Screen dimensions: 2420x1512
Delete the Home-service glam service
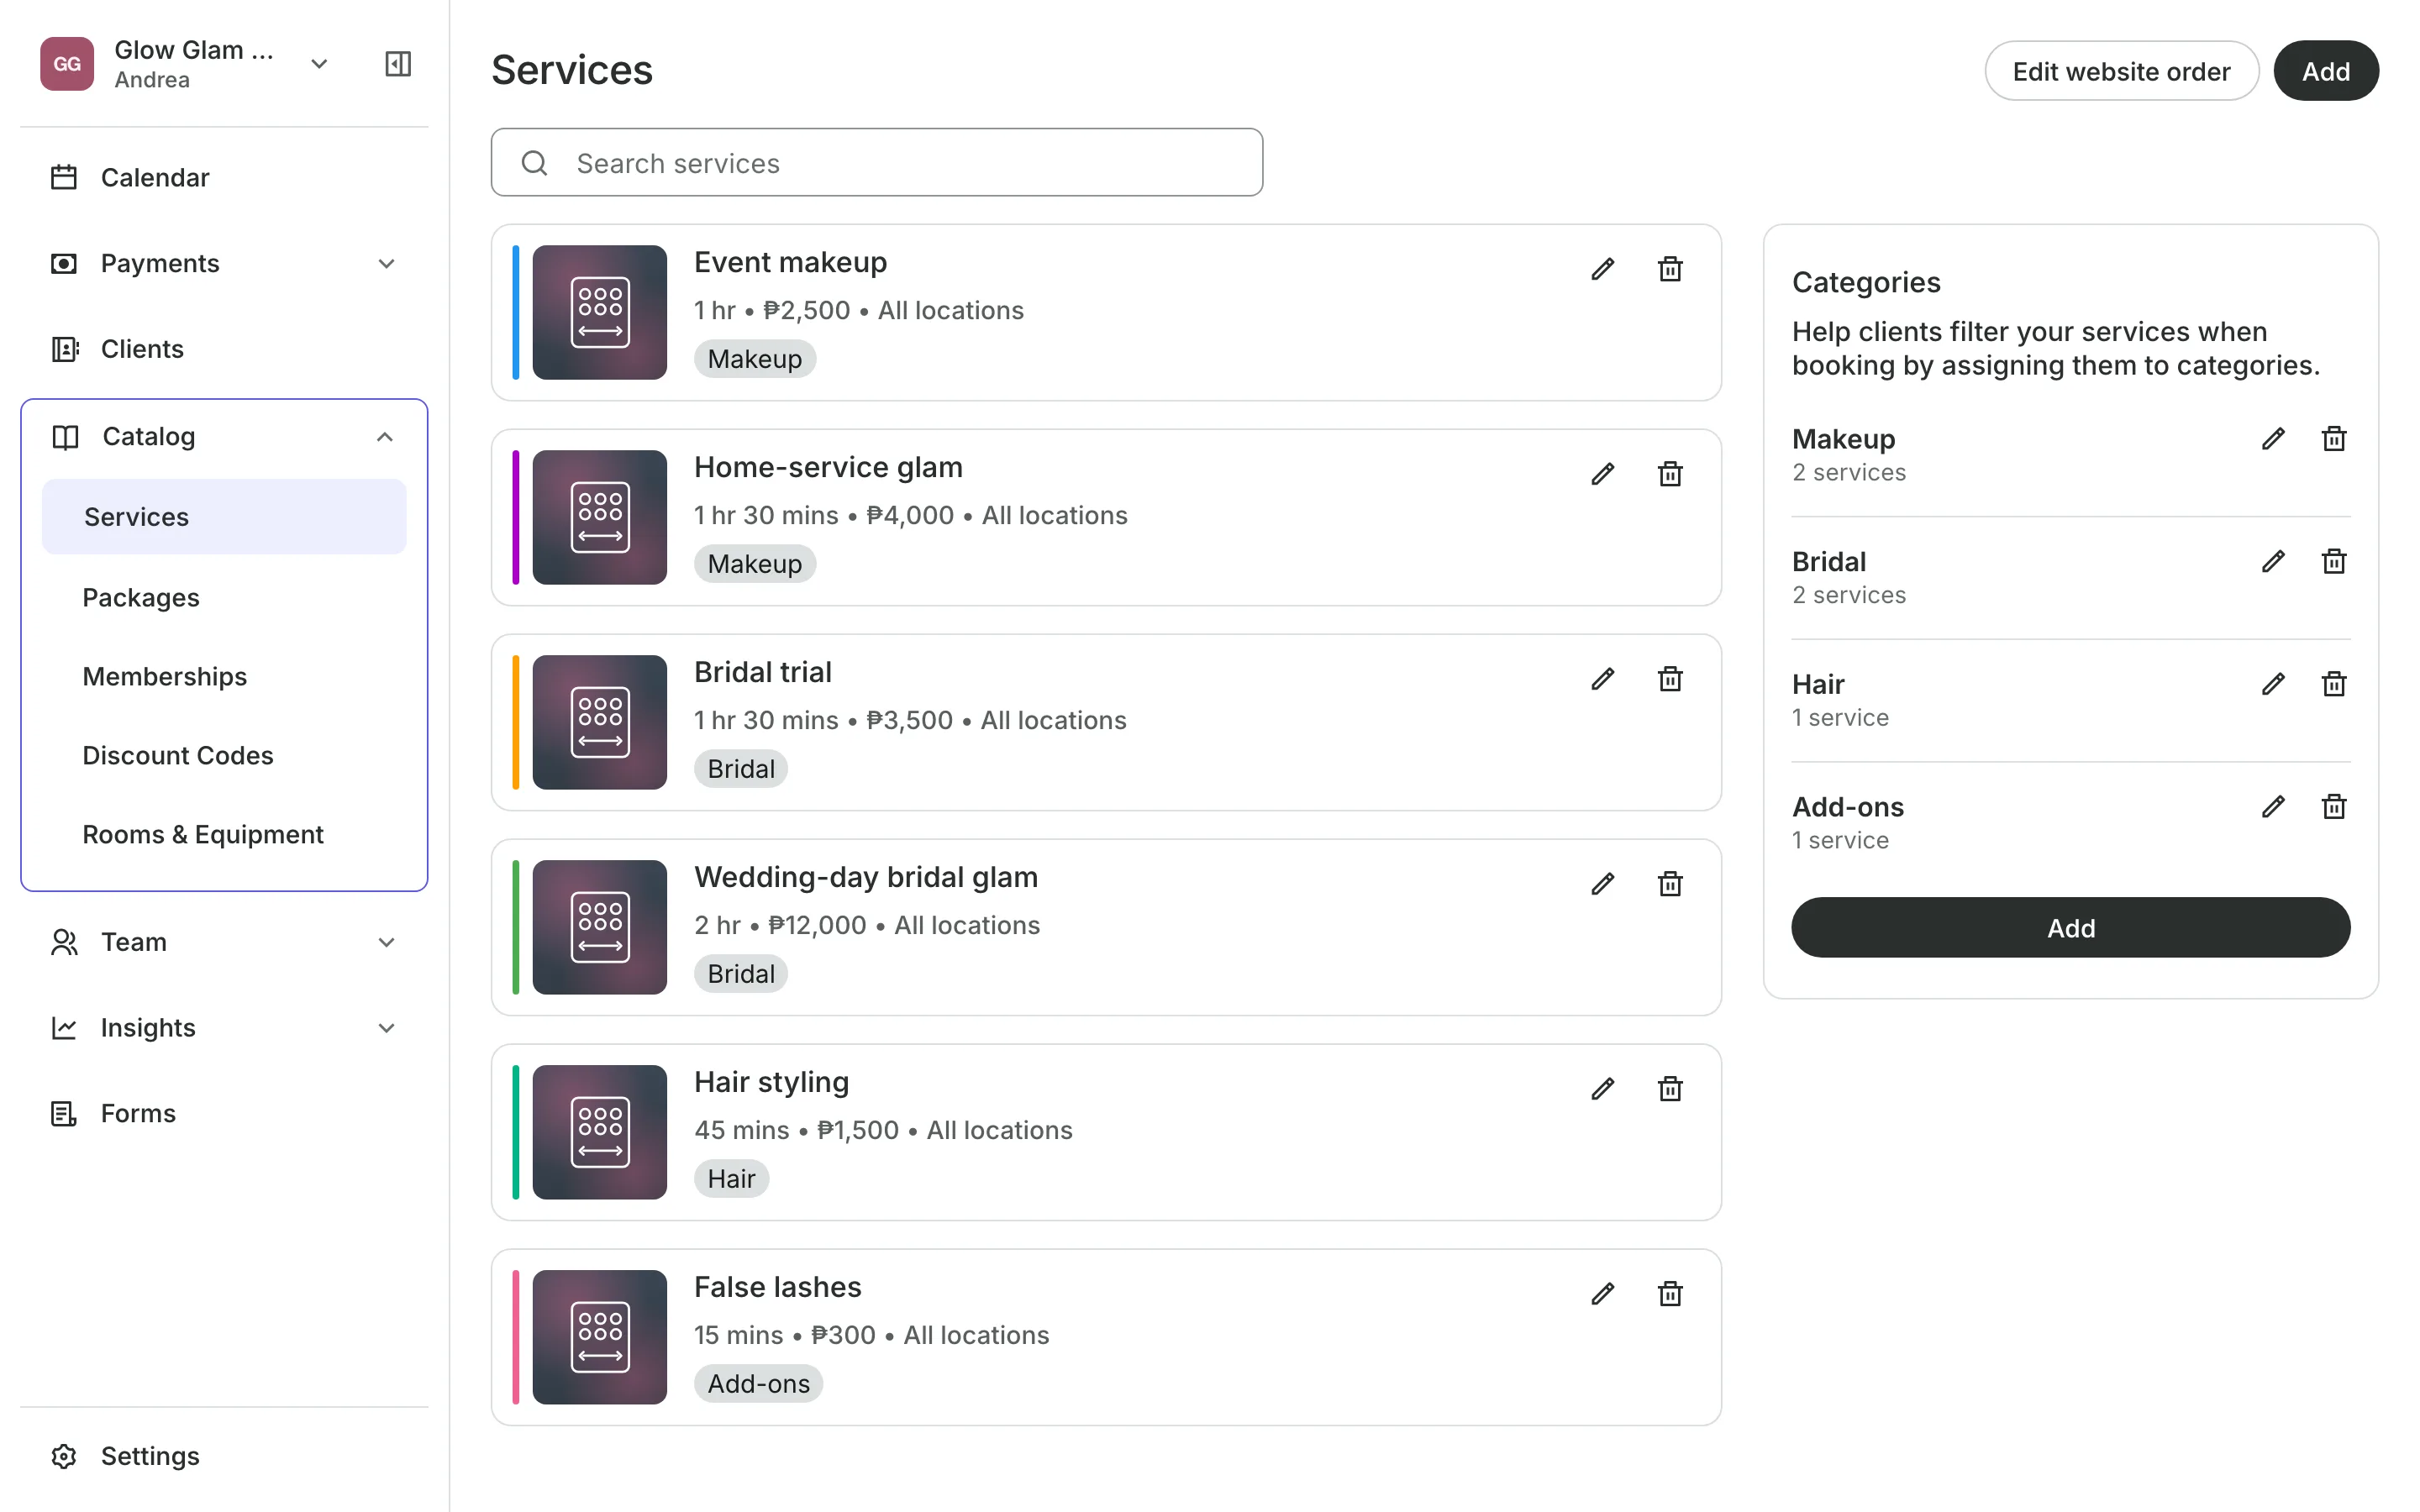coord(1670,474)
